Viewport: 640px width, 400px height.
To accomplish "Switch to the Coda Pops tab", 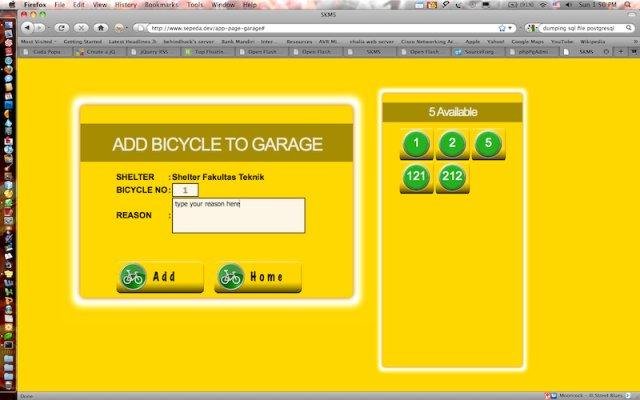I will coord(46,52).
